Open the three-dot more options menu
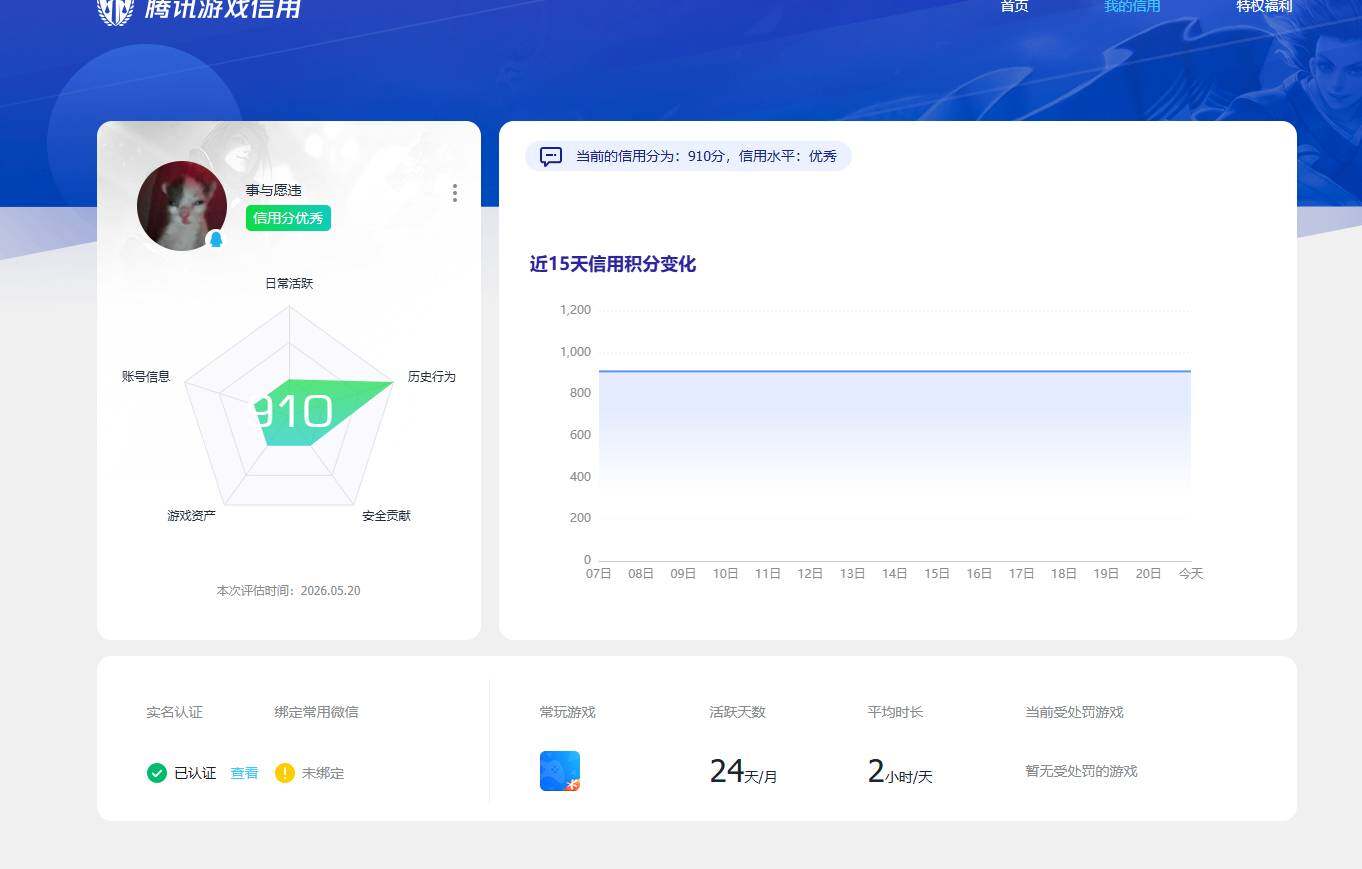1362x869 pixels. 455,193
